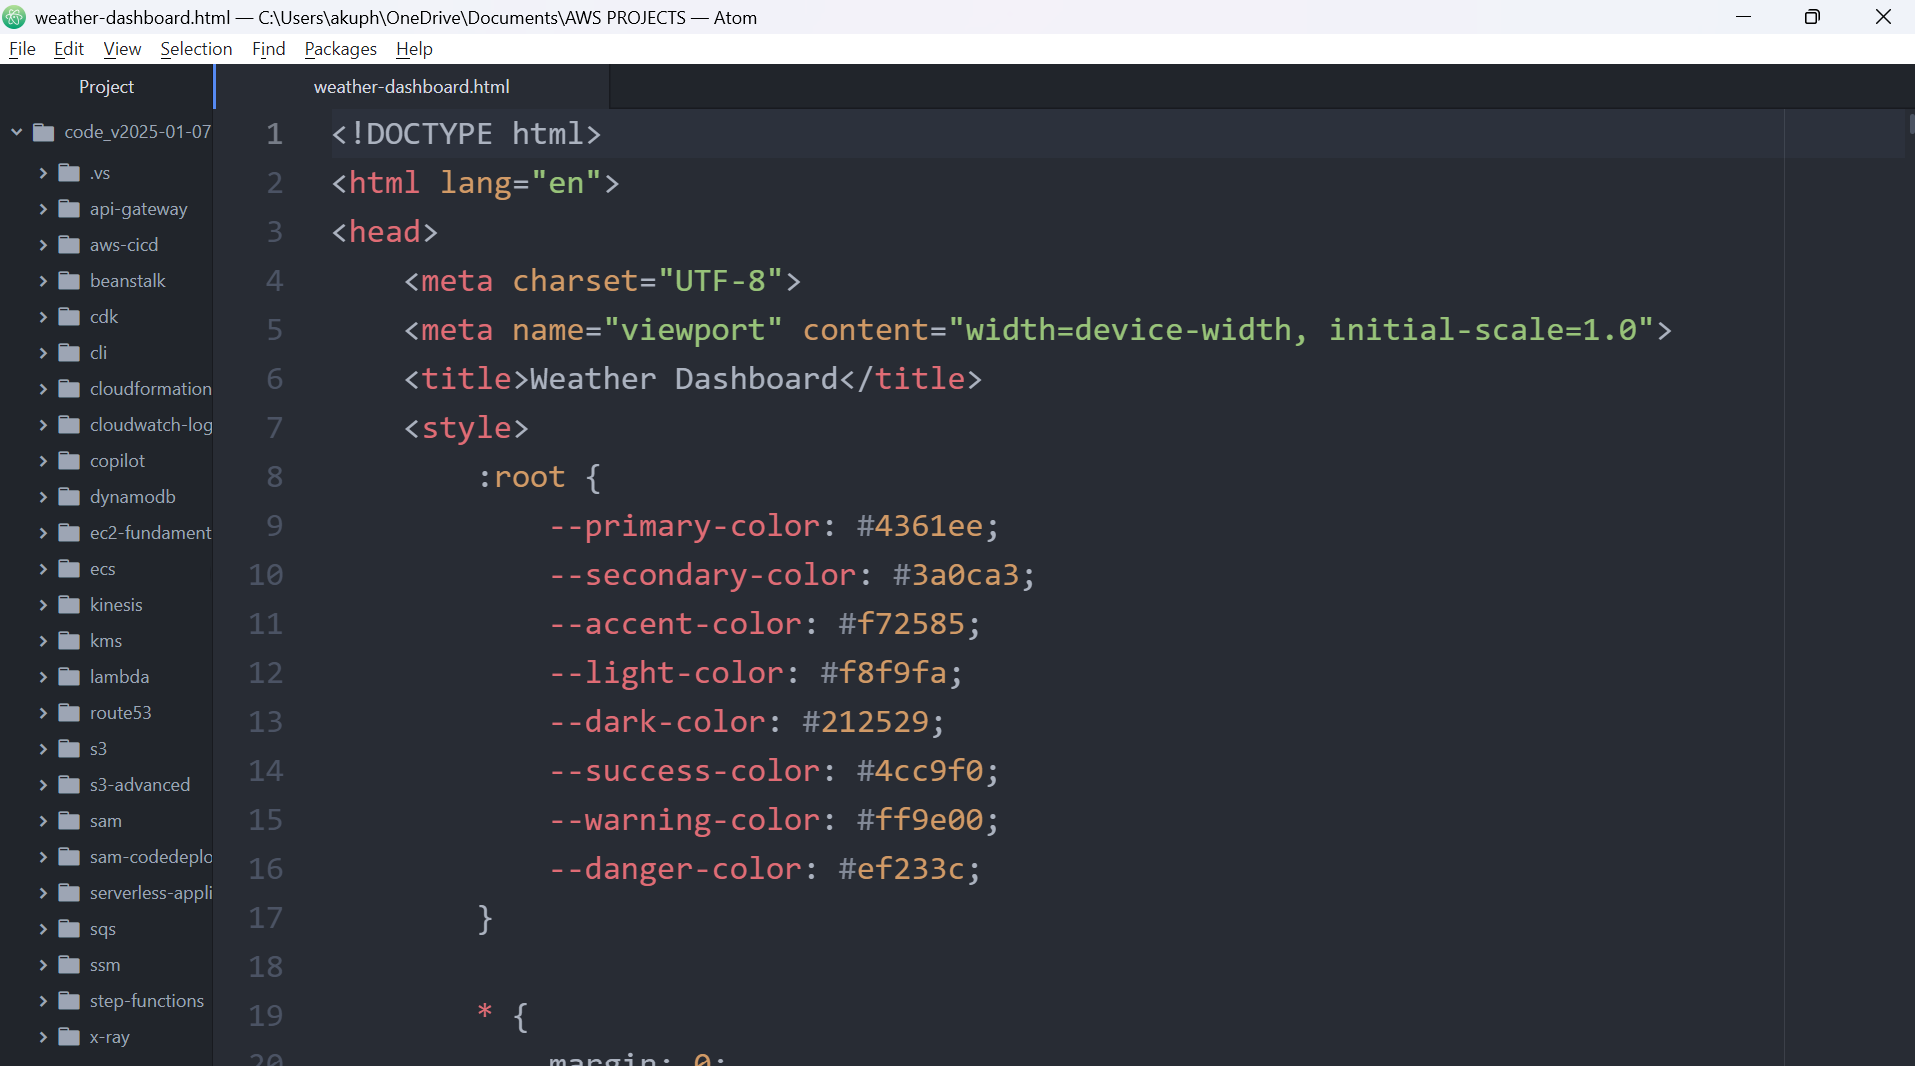Click the copilot folder icon
The width and height of the screenshot is (1915, 1066).
[69, 461]
